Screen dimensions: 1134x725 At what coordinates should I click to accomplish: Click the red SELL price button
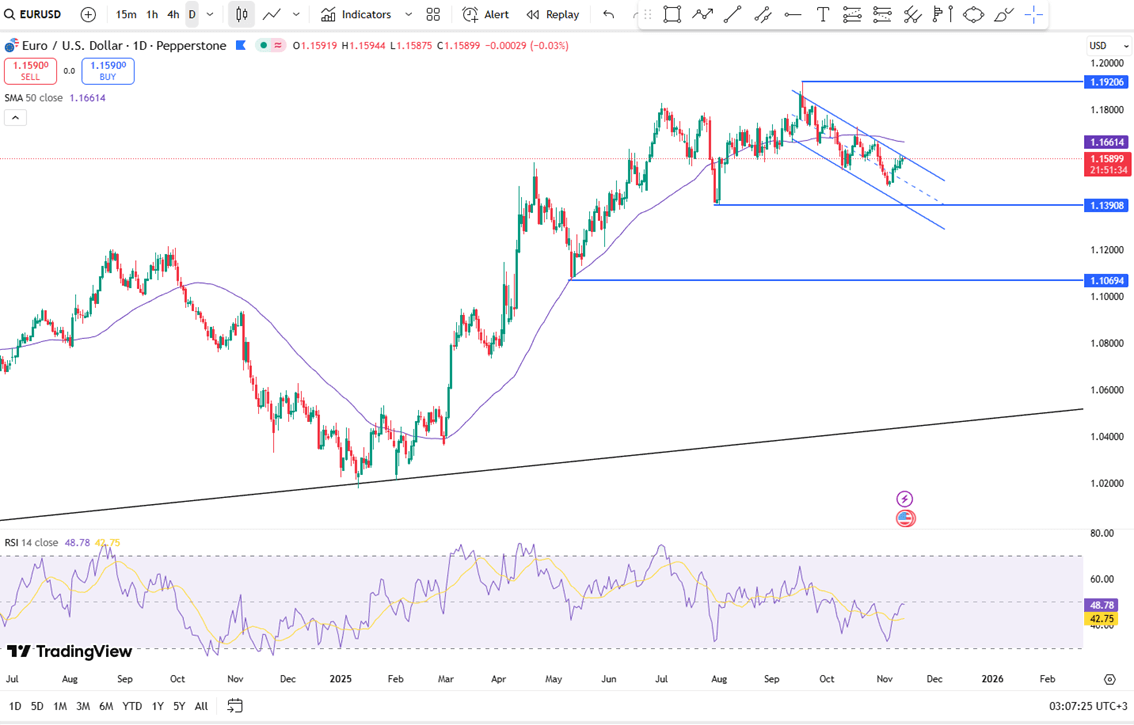click(x=30, y=71)
